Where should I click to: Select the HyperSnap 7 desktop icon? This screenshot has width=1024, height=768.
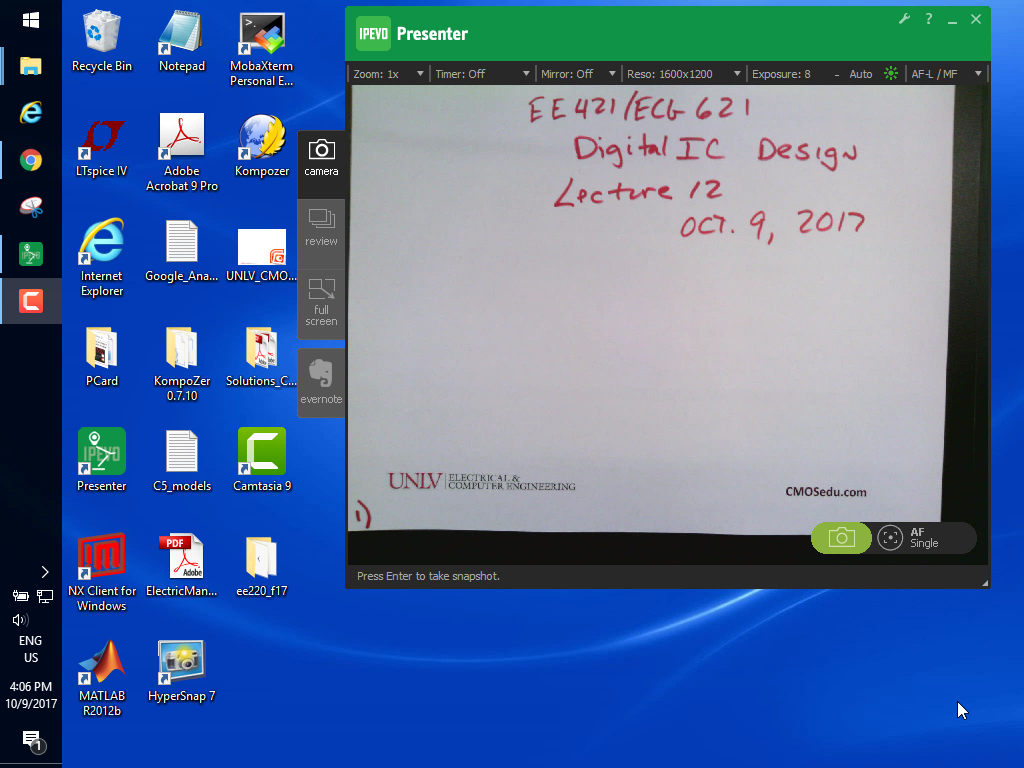click(x=182, y=671)
